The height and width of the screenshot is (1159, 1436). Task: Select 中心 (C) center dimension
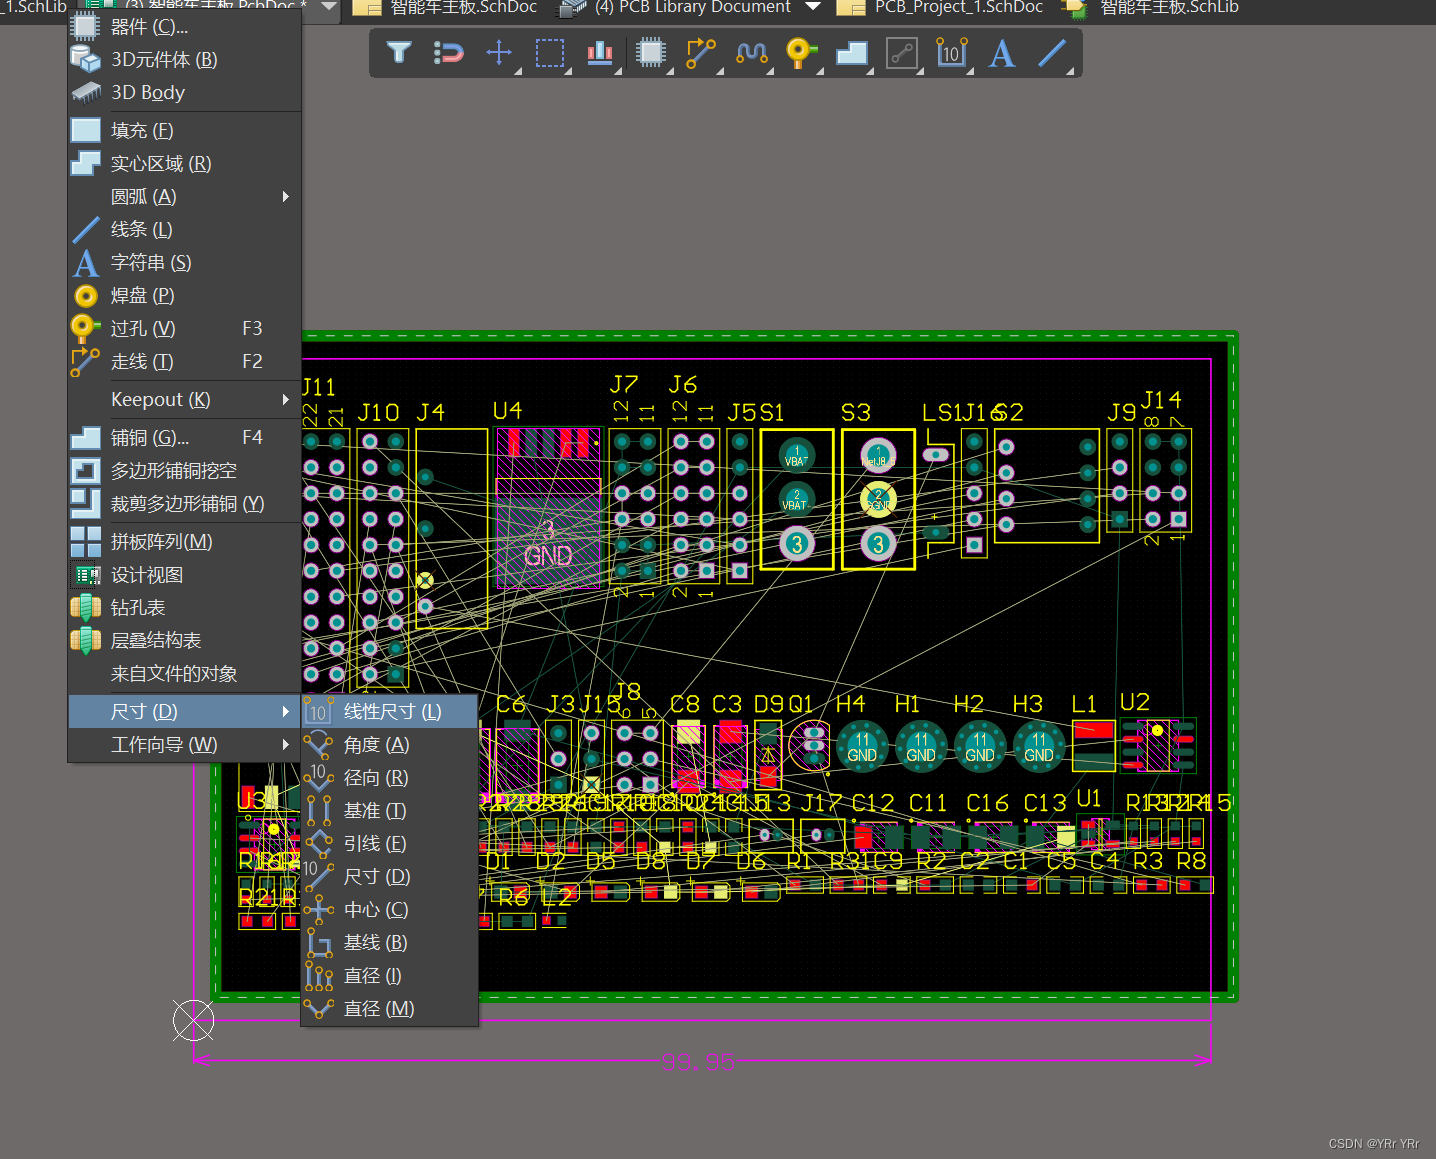tap(390, 909)
